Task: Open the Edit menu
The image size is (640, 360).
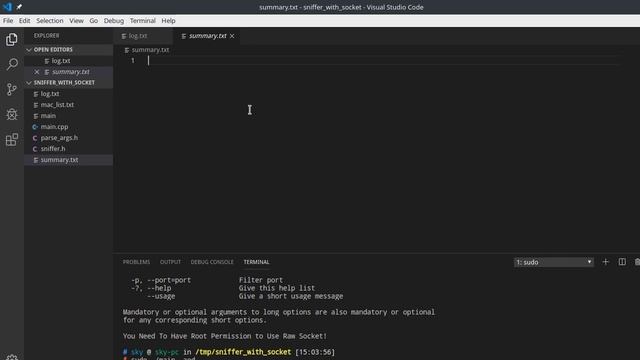Action: click(x=24, y=20)
